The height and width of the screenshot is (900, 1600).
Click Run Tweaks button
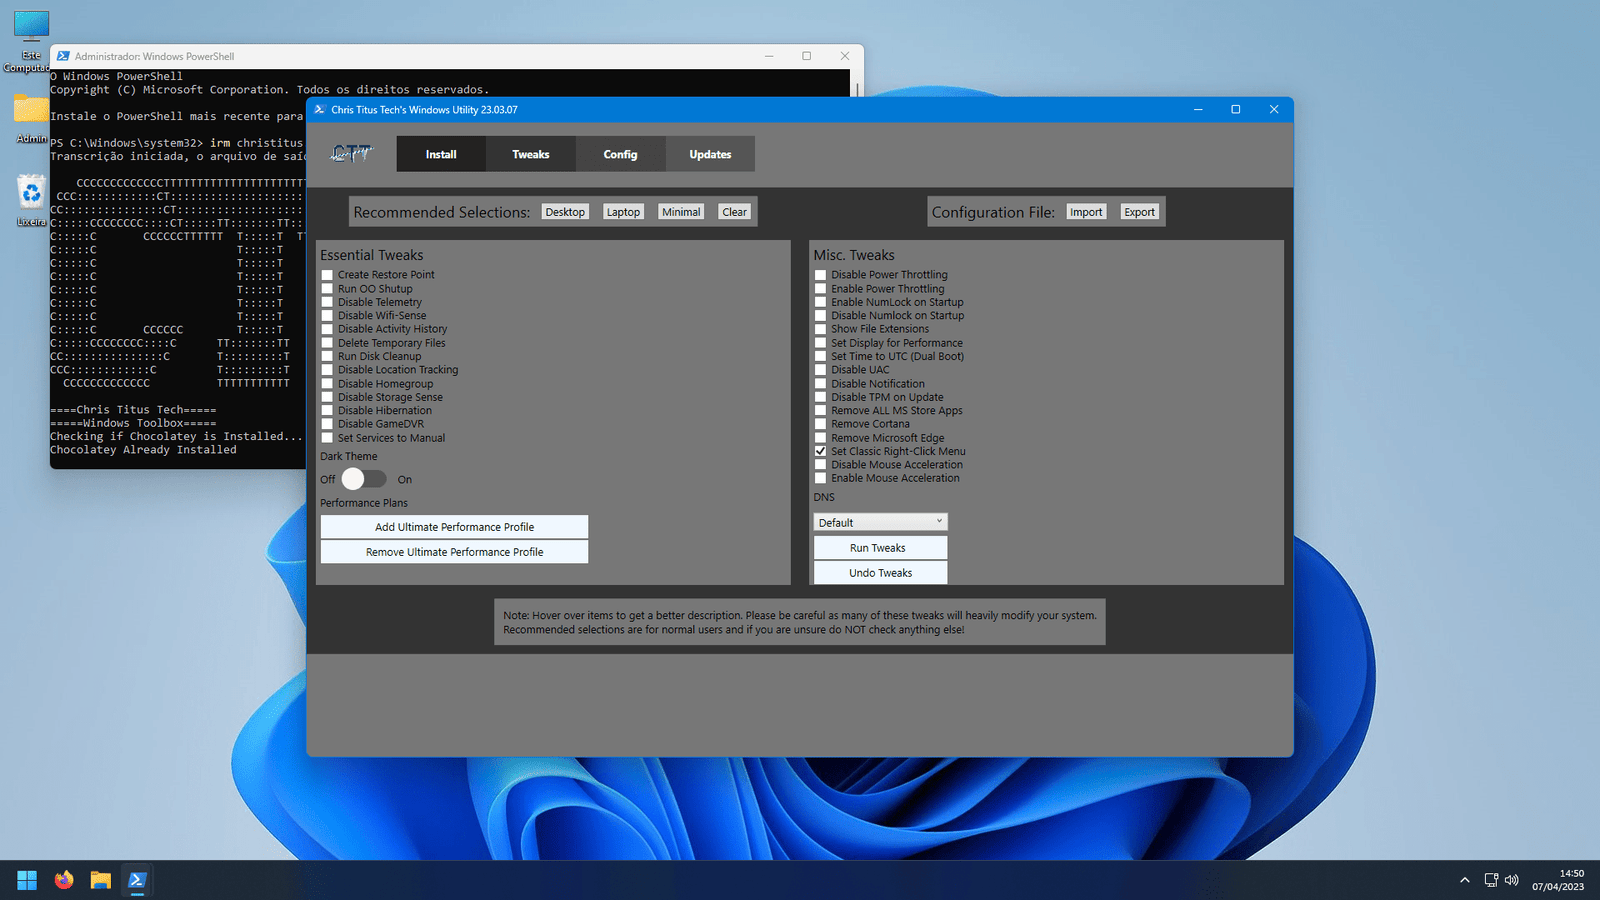(x=880, y=548)
